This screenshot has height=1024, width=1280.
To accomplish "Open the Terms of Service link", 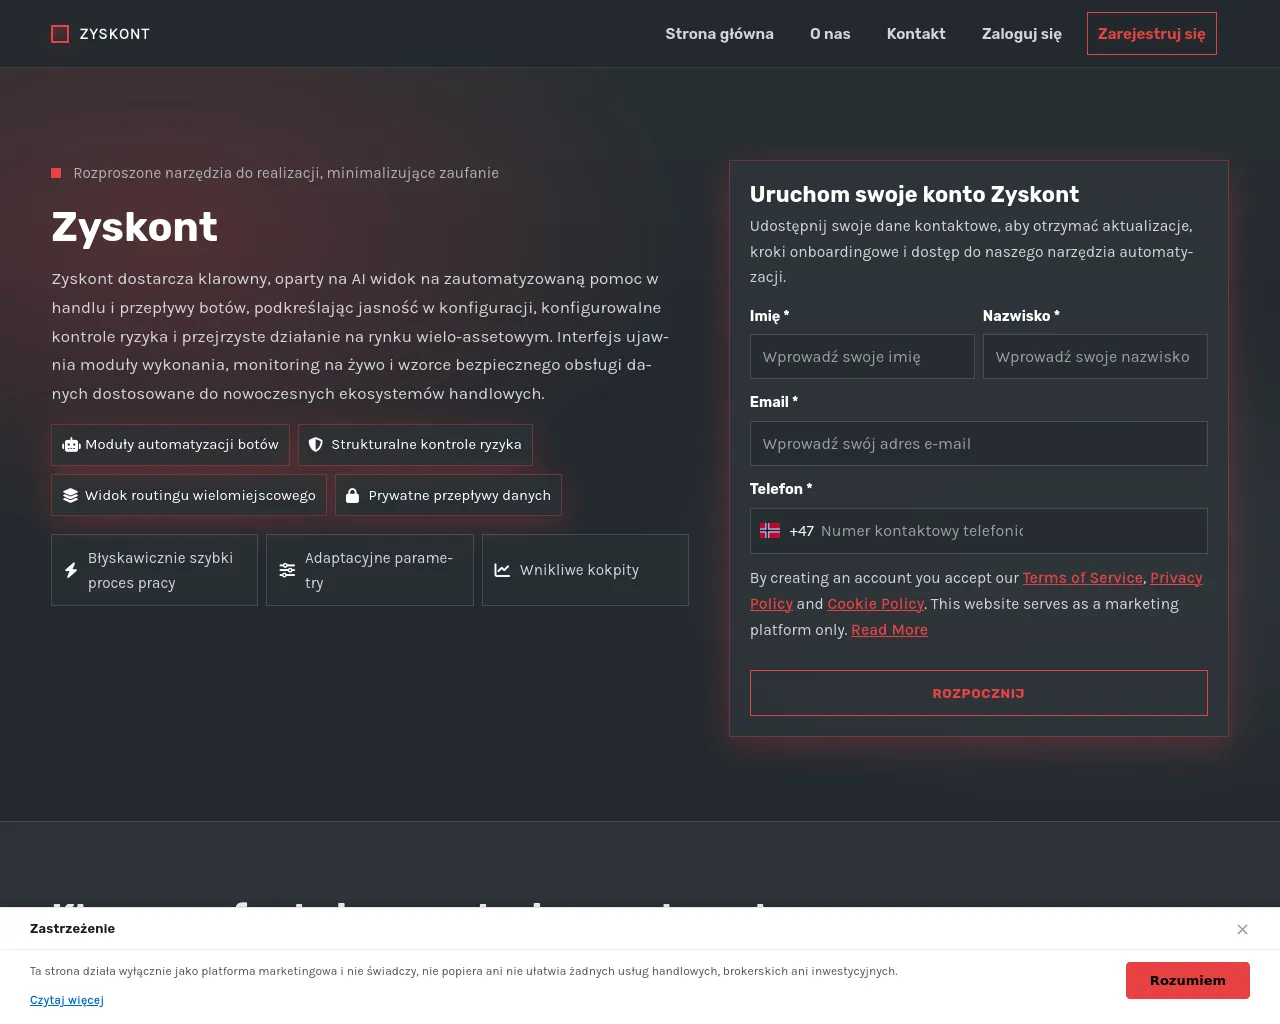I will pos(1082,578).
